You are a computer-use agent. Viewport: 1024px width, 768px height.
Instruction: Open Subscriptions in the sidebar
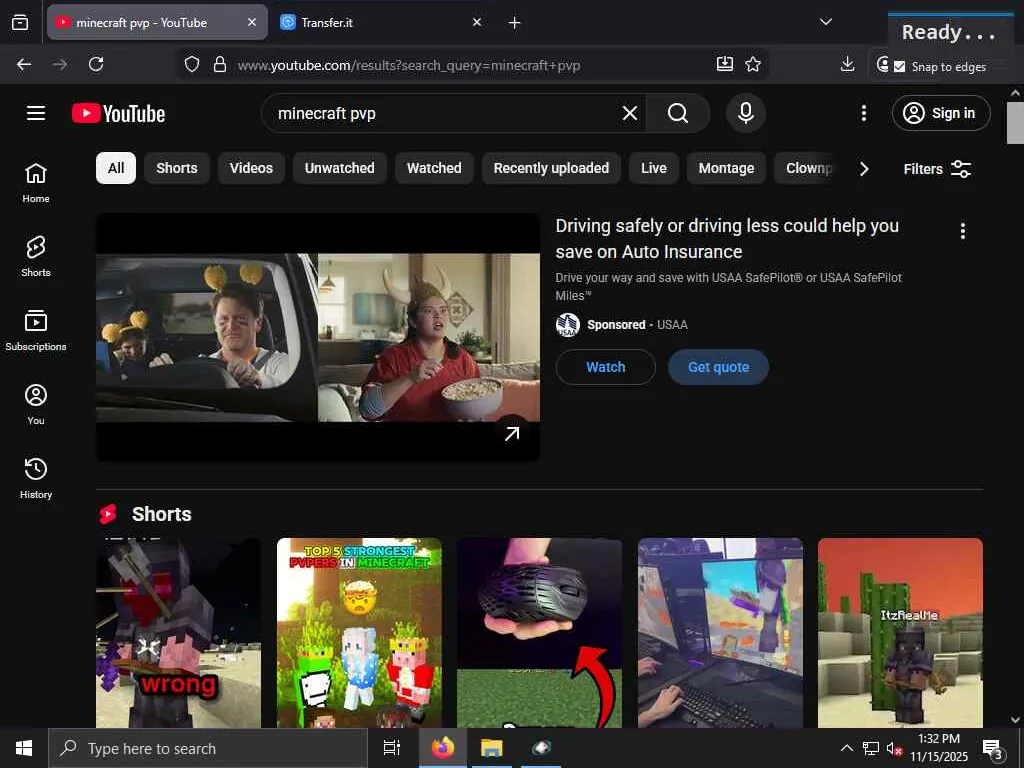click(36, 330)
